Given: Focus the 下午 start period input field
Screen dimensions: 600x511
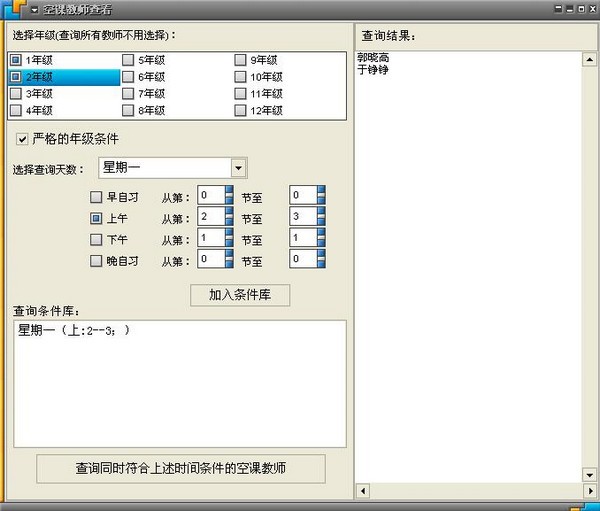Looking at the screenshot, I should (x=211, y=238).
